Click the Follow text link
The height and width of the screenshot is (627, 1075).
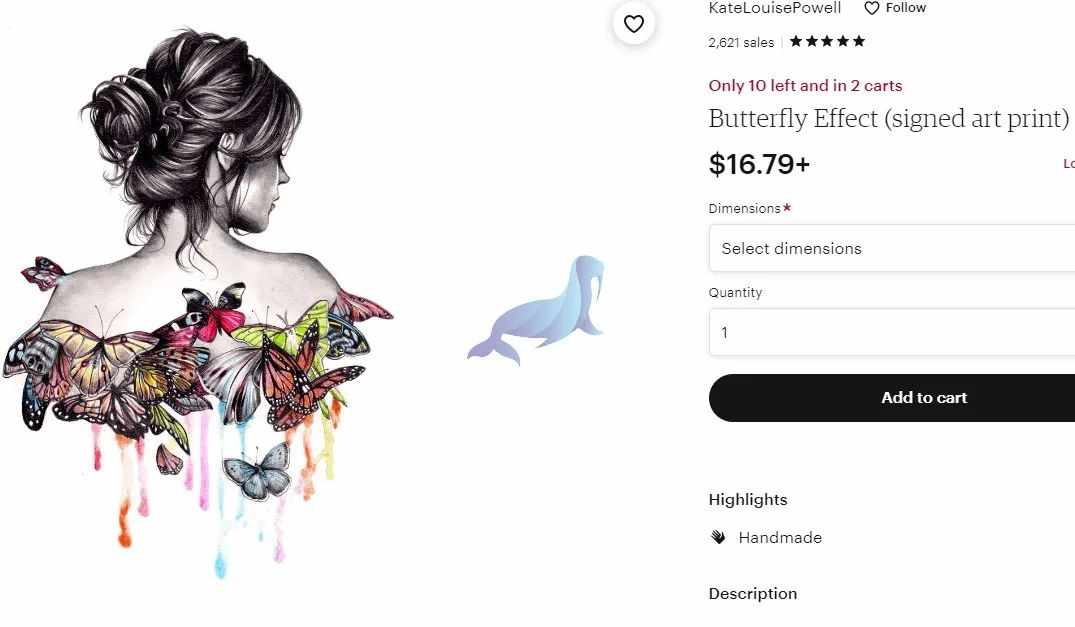[x=905, y=8]
